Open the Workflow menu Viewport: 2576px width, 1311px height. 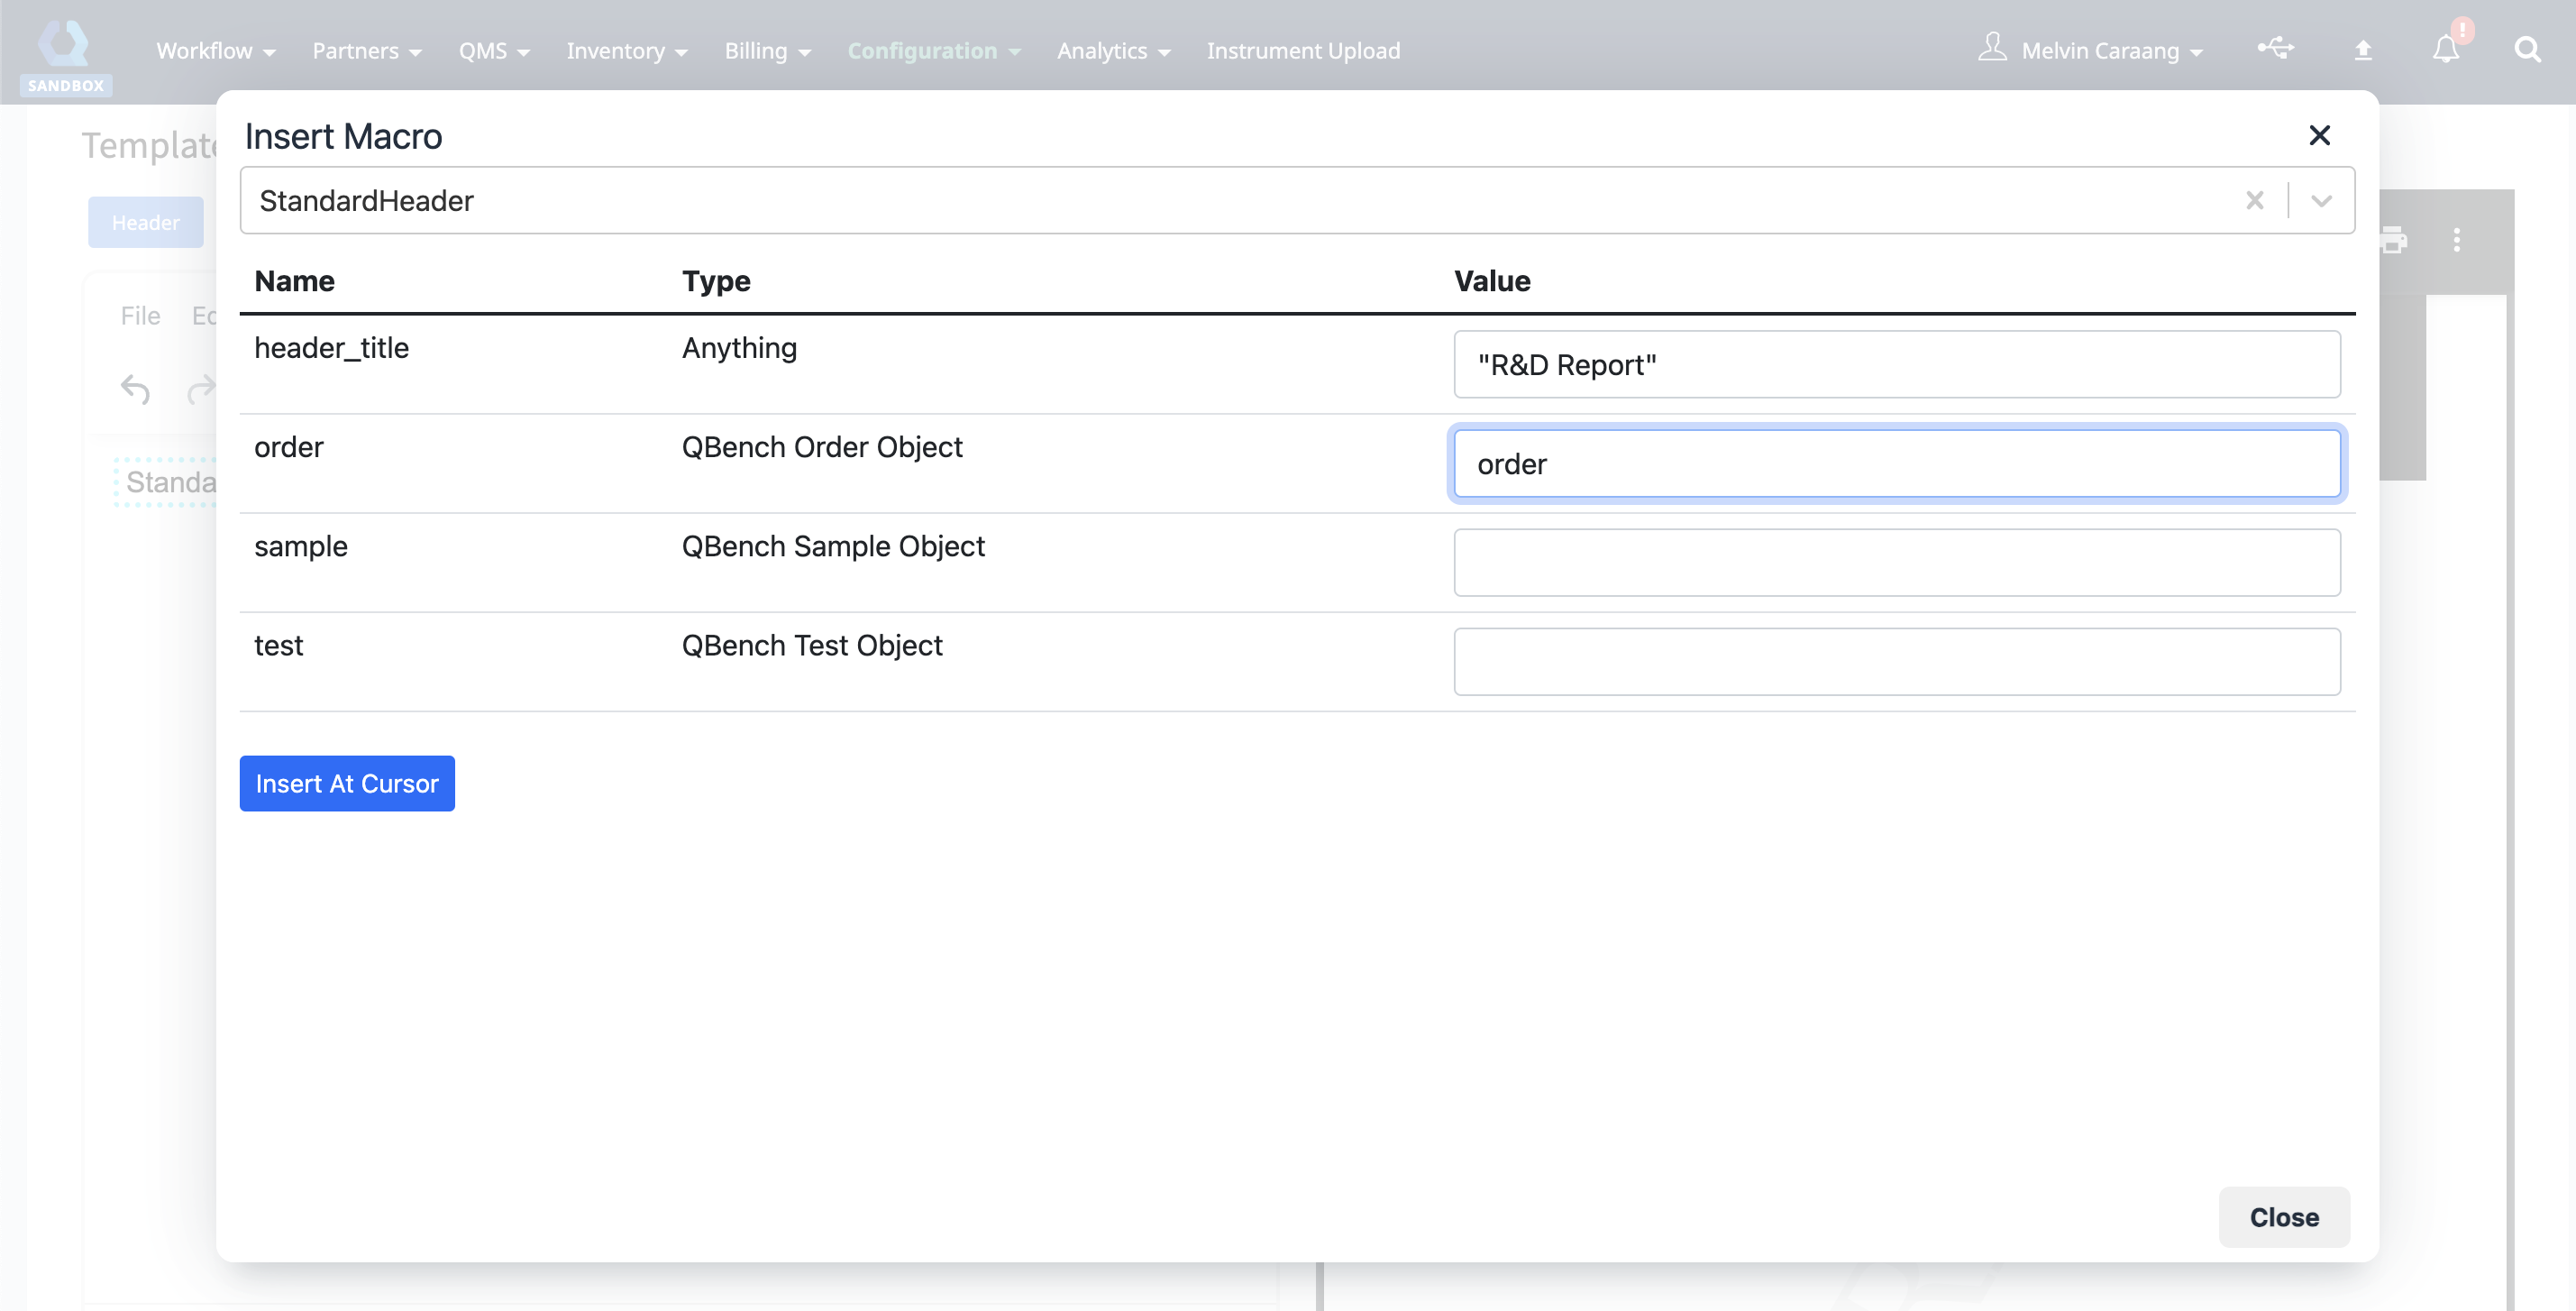(x=215, y=50)
